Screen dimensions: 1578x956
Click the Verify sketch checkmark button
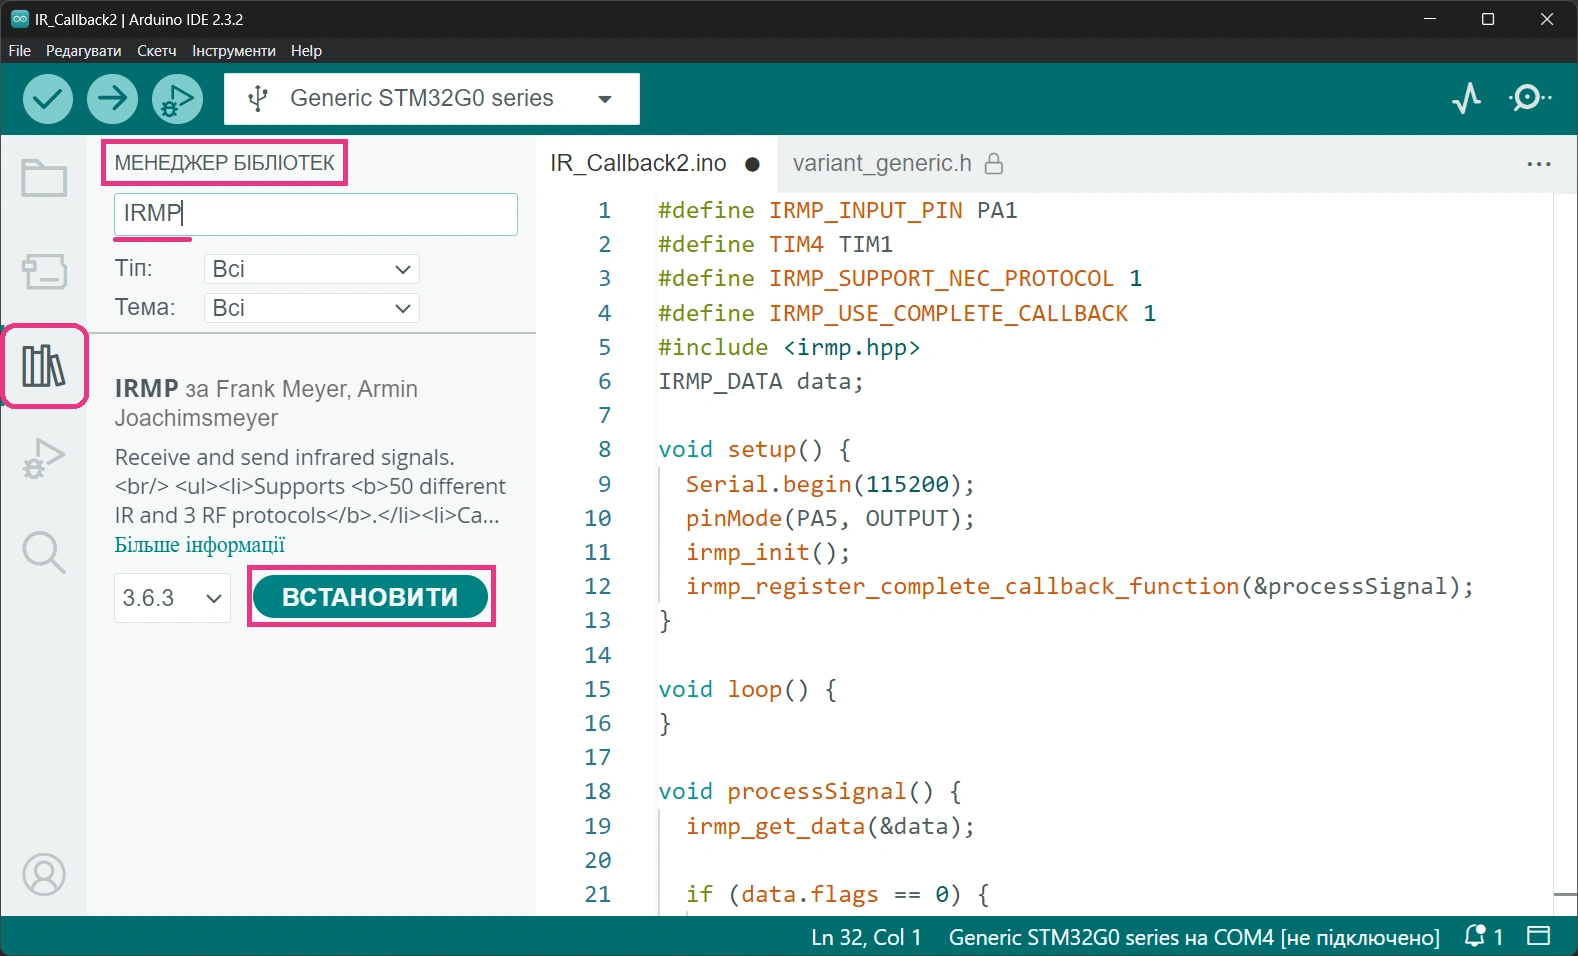[x=48, y=99]
